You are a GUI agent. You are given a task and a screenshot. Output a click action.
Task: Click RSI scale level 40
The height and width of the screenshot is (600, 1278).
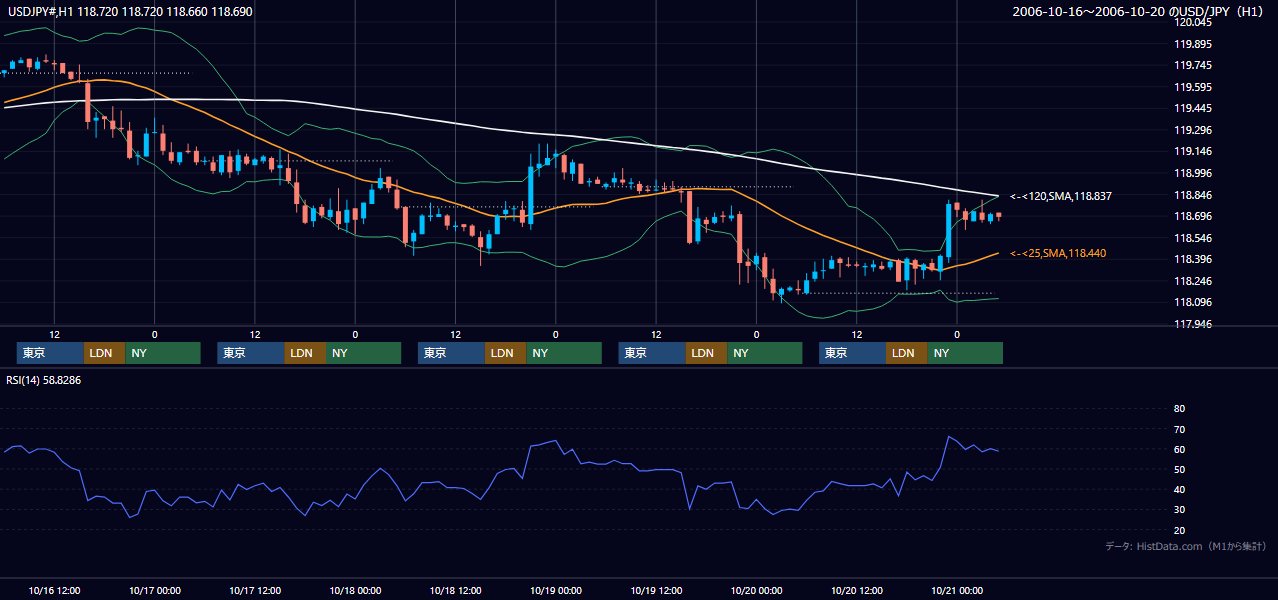1179,489
